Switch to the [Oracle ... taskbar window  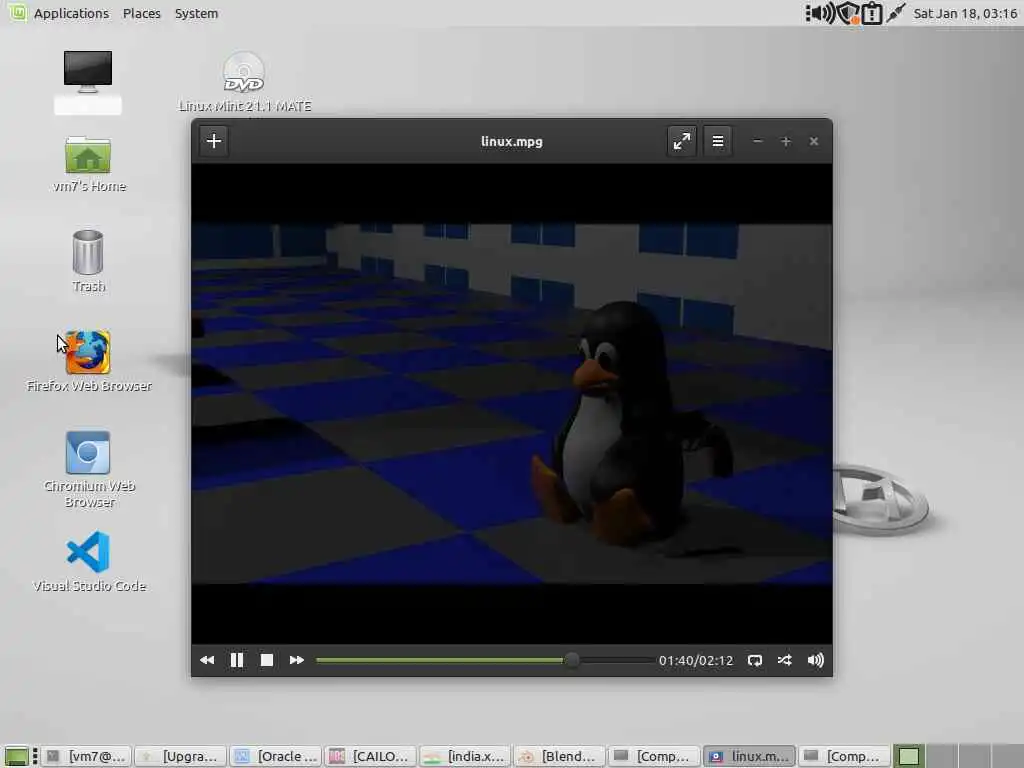tap(276, 756)
